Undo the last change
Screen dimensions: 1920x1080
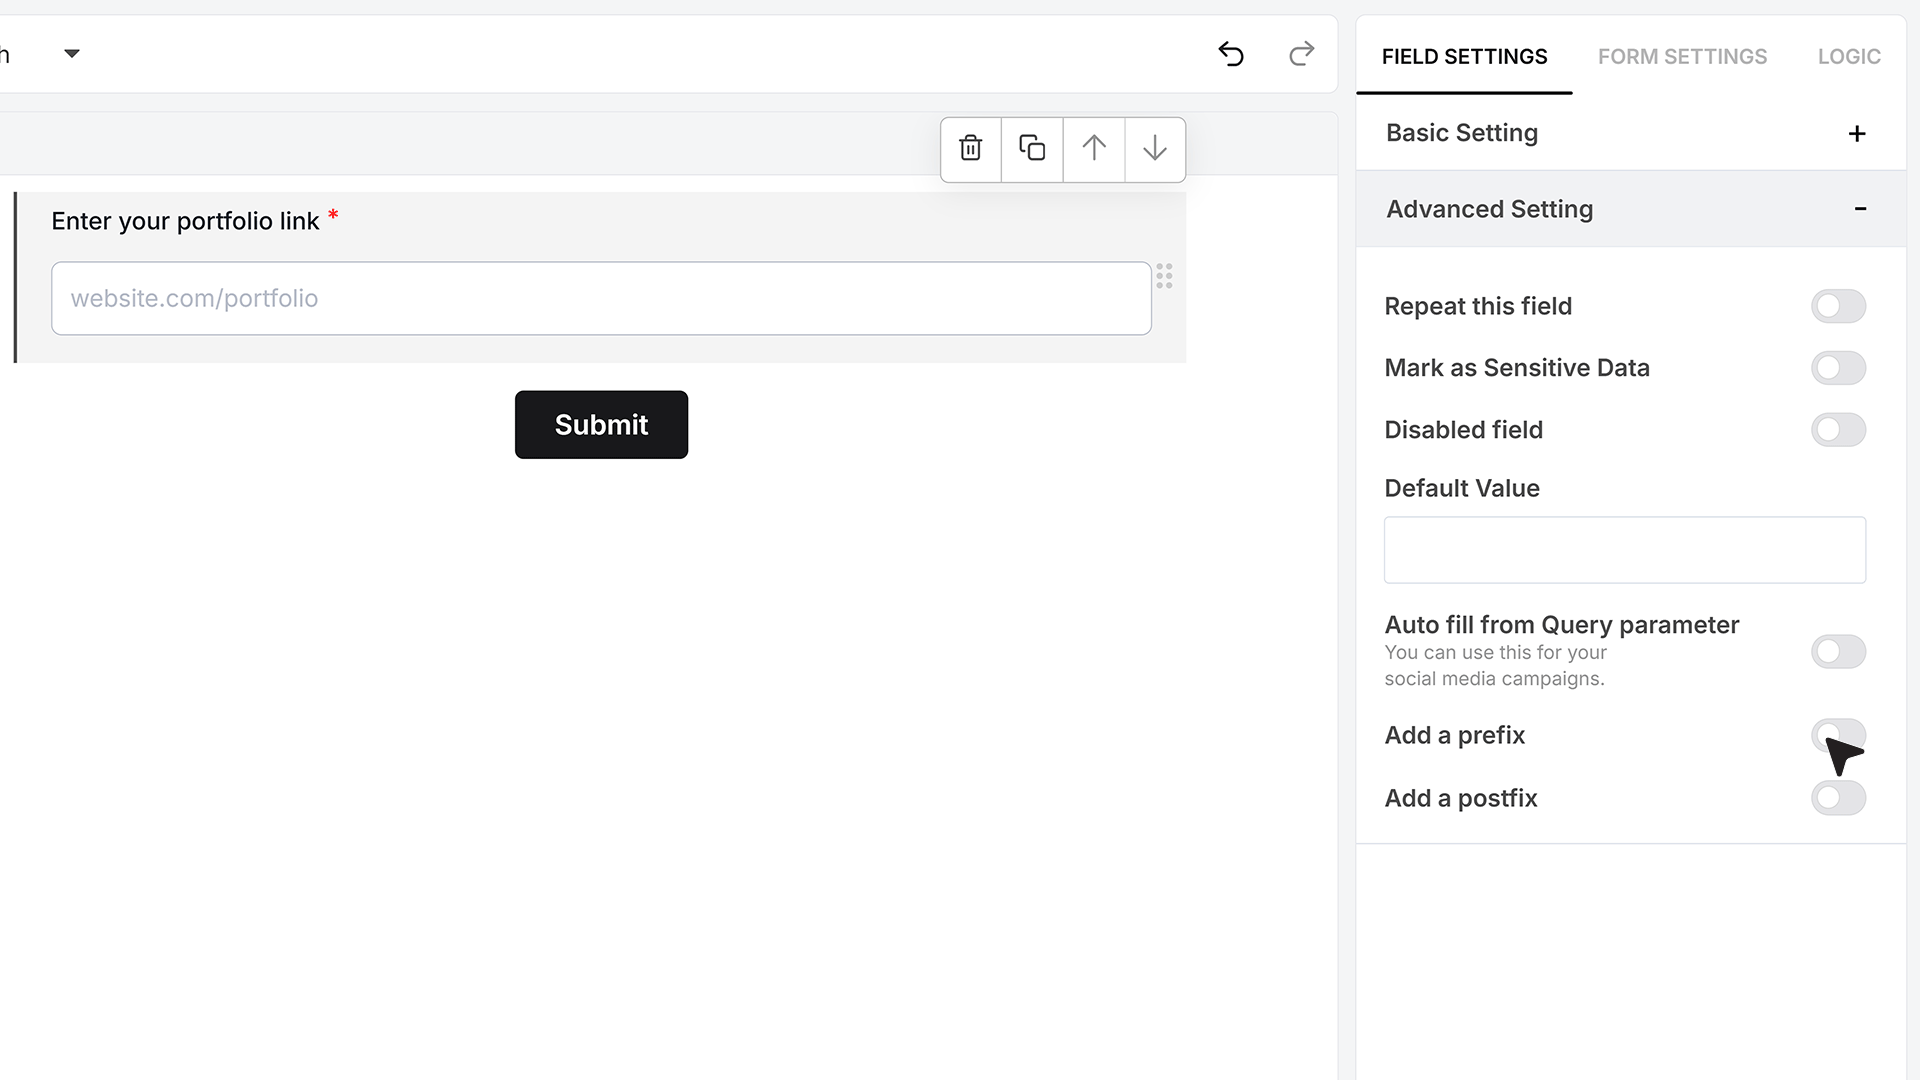pyautogui.click(x=1231, y=54)
